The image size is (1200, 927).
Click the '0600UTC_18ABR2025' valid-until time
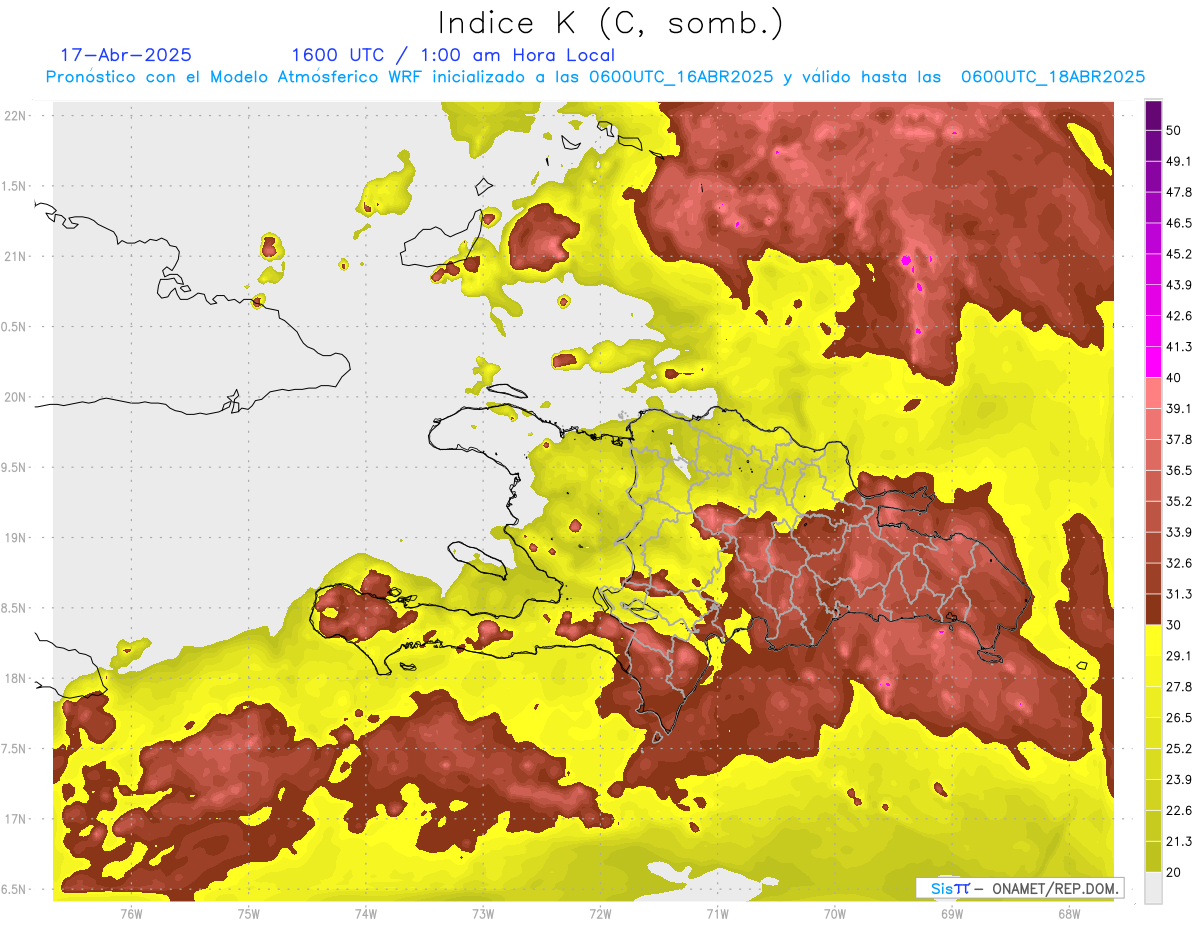pos(1052,77)
